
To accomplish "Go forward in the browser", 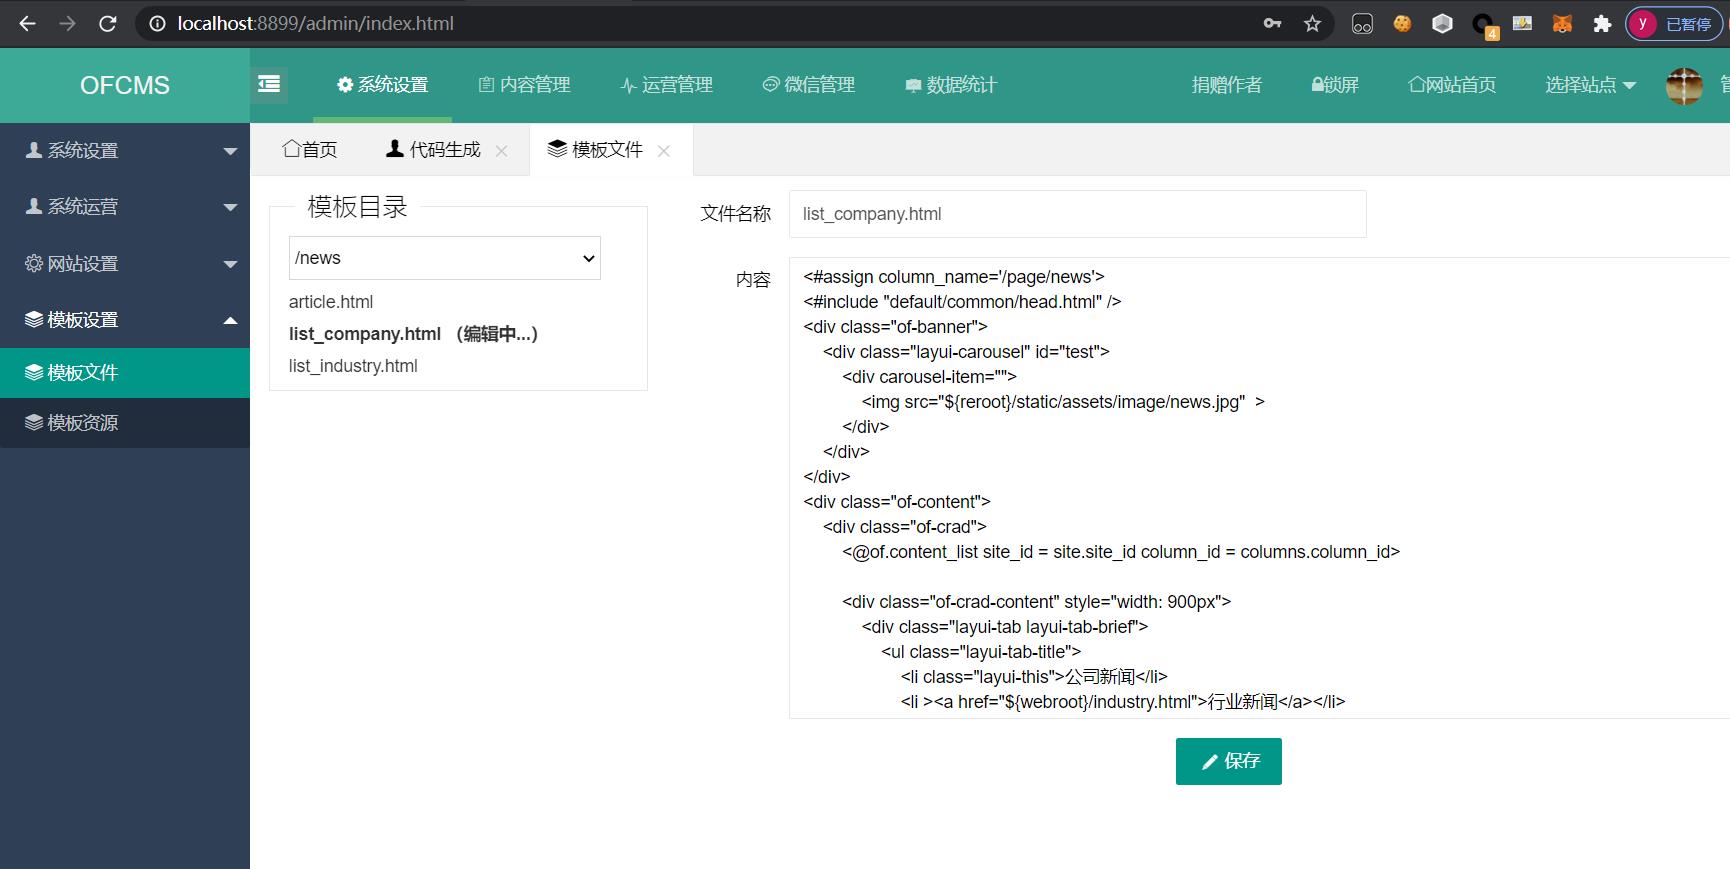I will (67, 23).
